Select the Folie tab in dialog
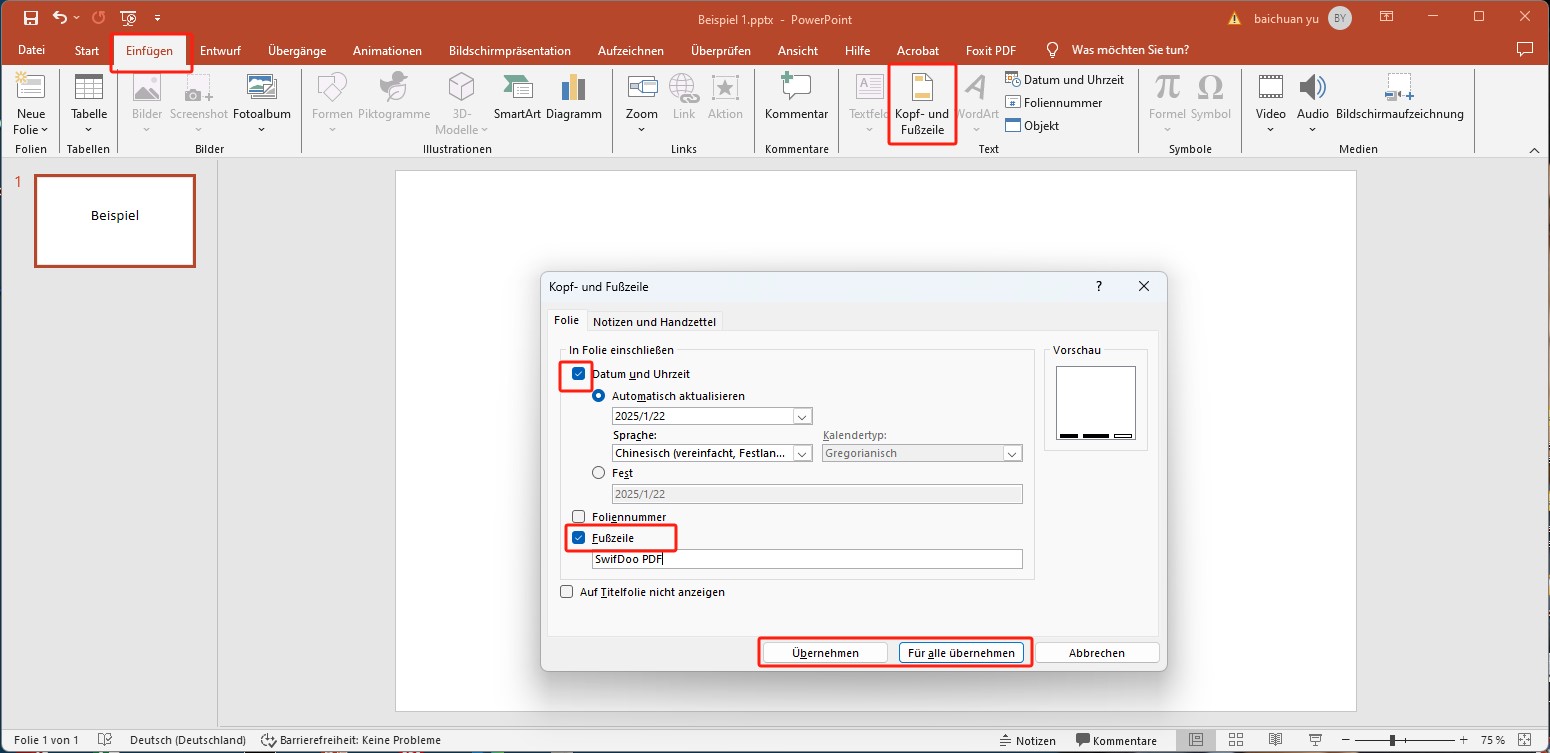The height and width of the screenshot is (753, 1550). point(567,320)
